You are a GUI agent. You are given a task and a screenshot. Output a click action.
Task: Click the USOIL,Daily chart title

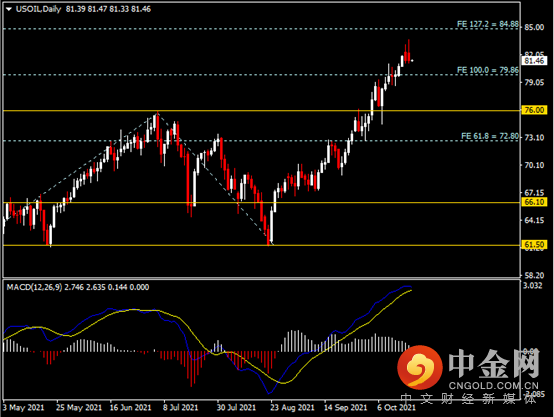point(38,9)
